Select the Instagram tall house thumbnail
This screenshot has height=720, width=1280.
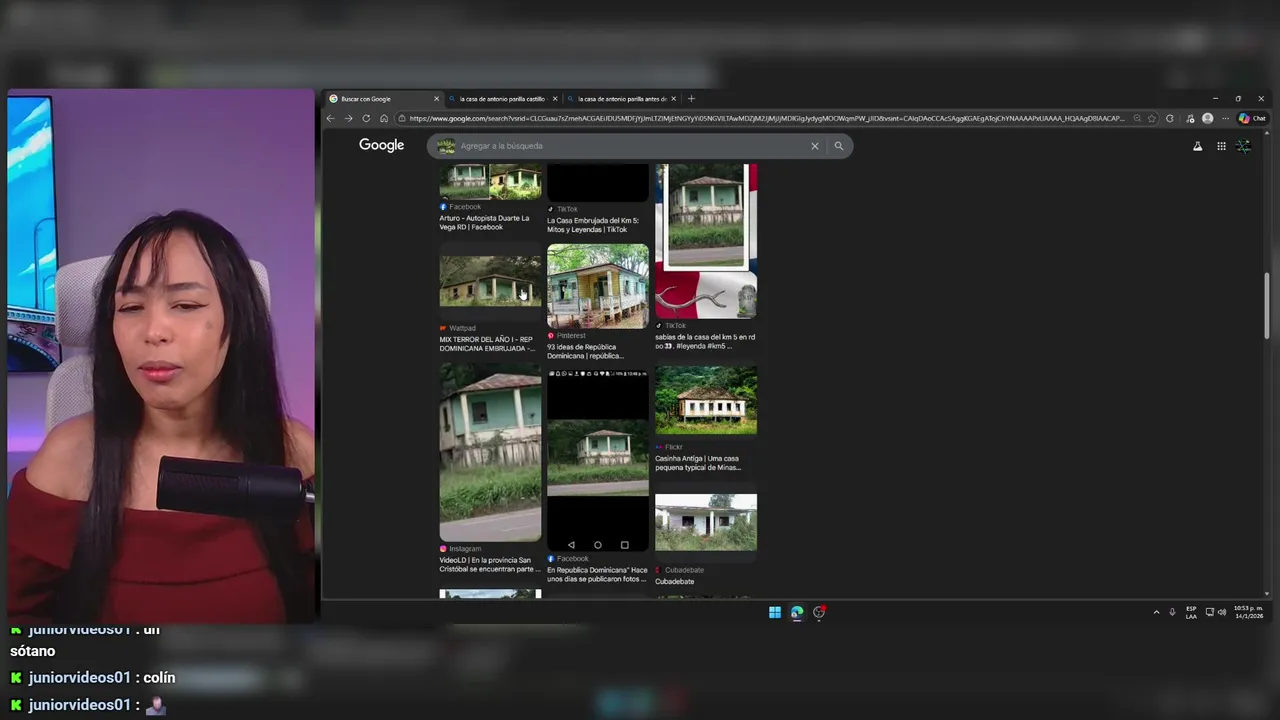[x=490, y=452]
